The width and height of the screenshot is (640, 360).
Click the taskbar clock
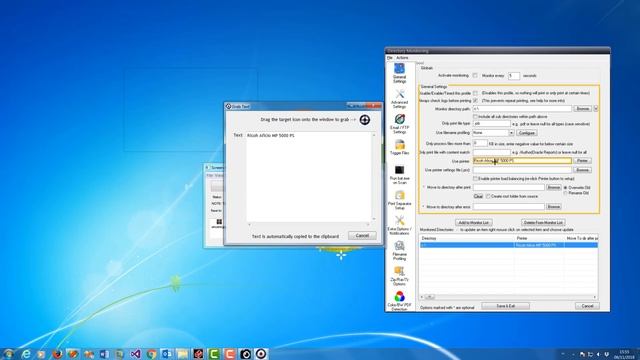coord(624,354)
